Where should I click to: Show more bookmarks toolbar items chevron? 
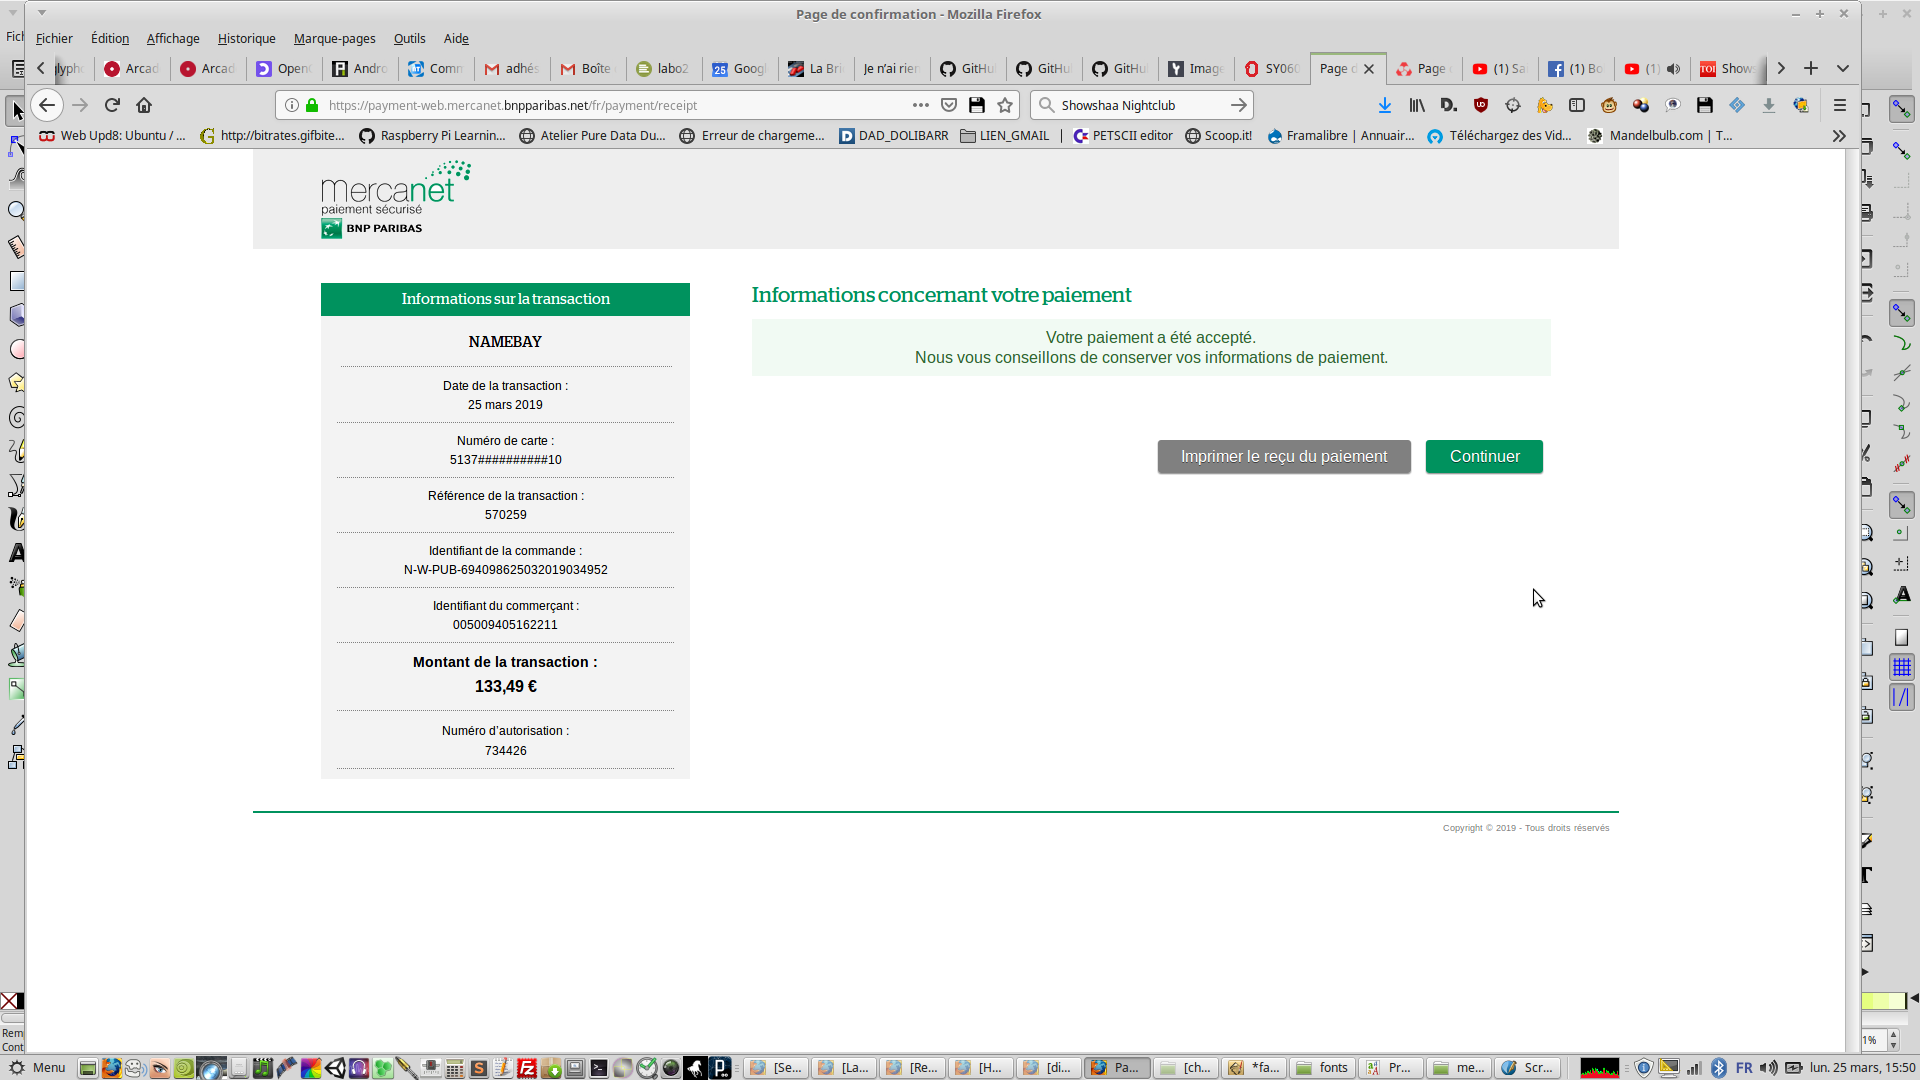(1838, 136)
